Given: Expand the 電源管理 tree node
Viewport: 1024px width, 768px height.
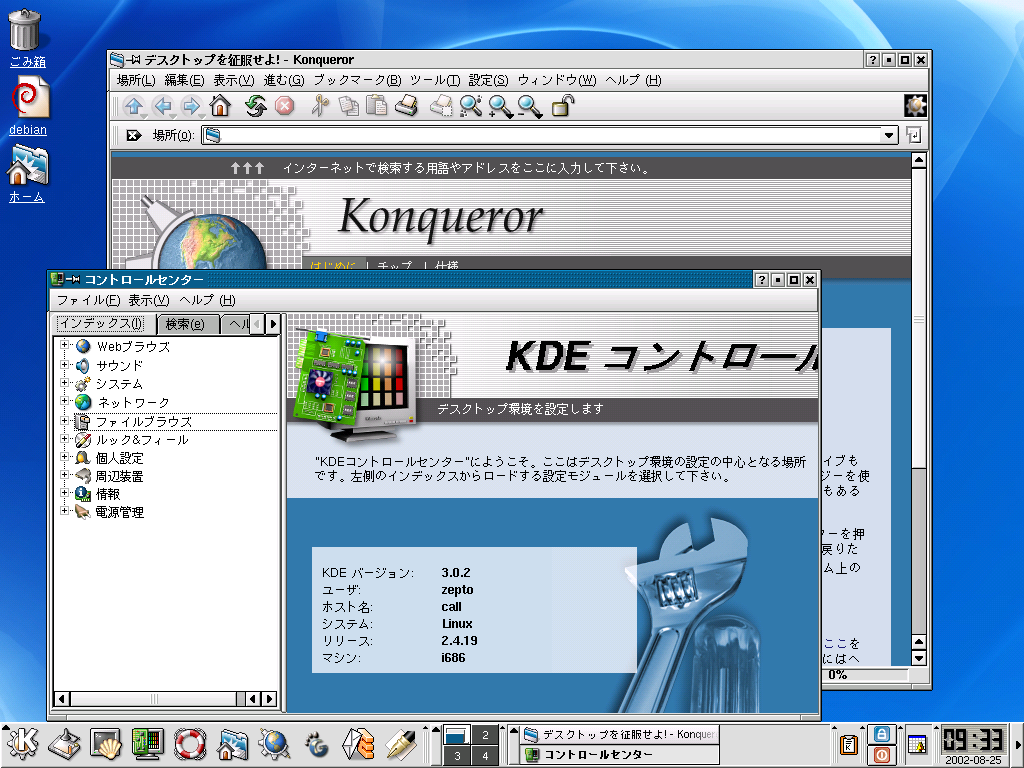Looking at the screenshot, I should (x=64, y=511).
